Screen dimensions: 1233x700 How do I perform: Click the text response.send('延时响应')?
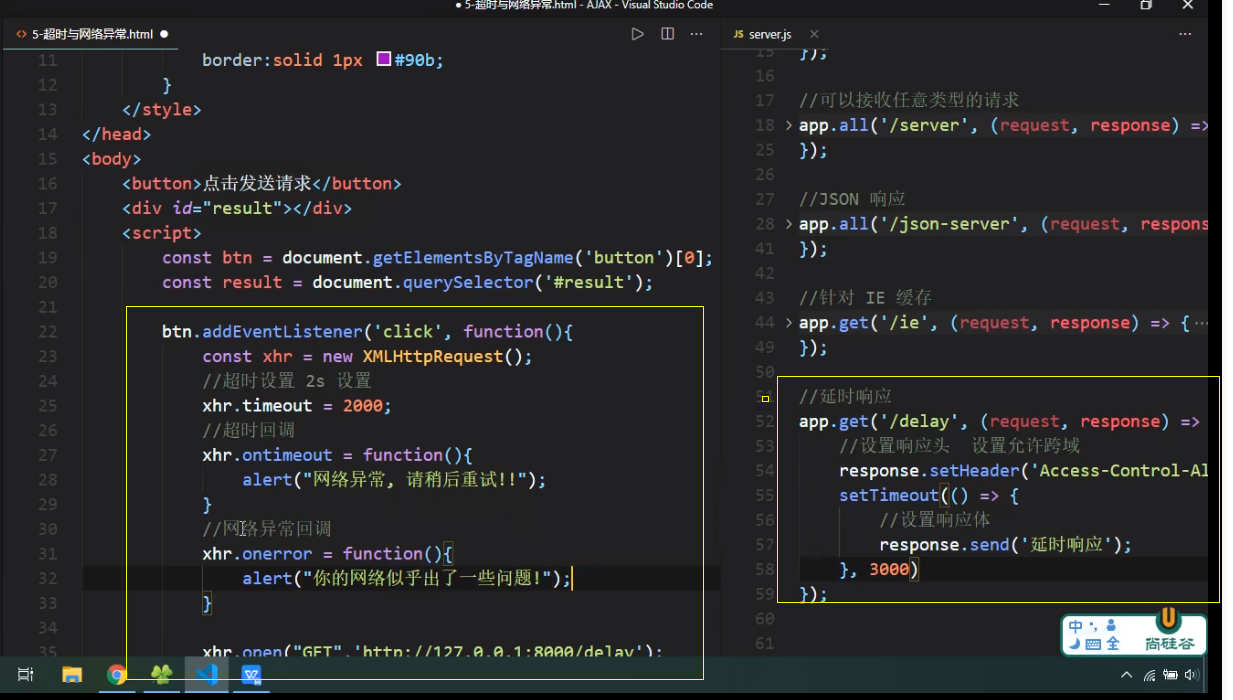point(1002,544)
